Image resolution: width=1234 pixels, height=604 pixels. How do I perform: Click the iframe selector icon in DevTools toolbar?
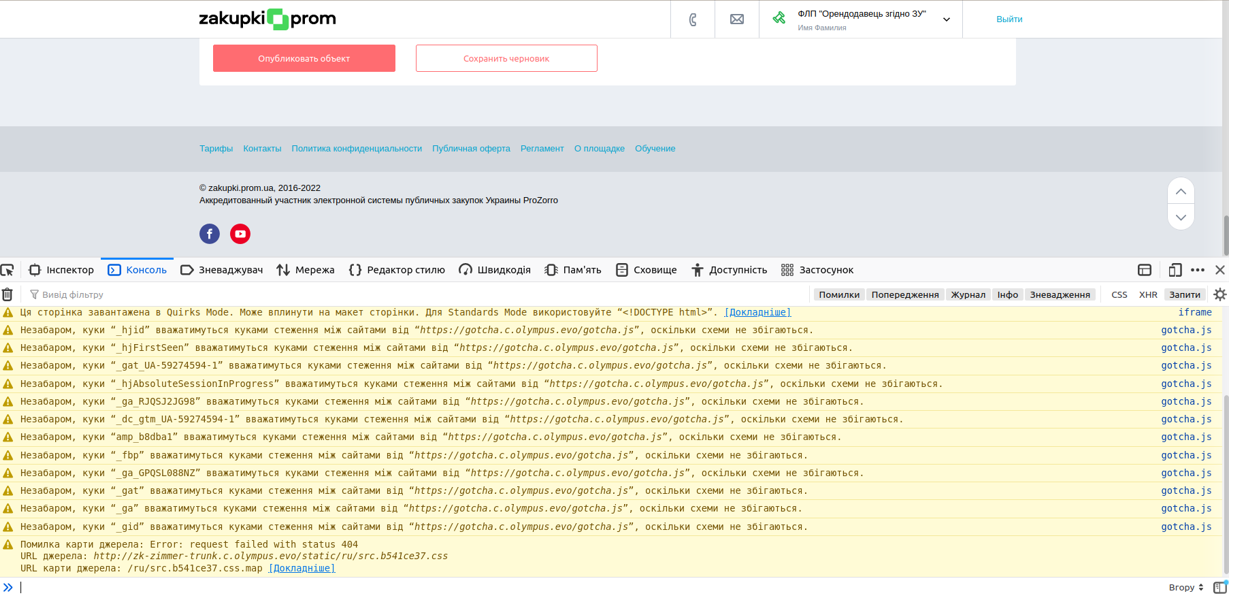click(1144, 270)
